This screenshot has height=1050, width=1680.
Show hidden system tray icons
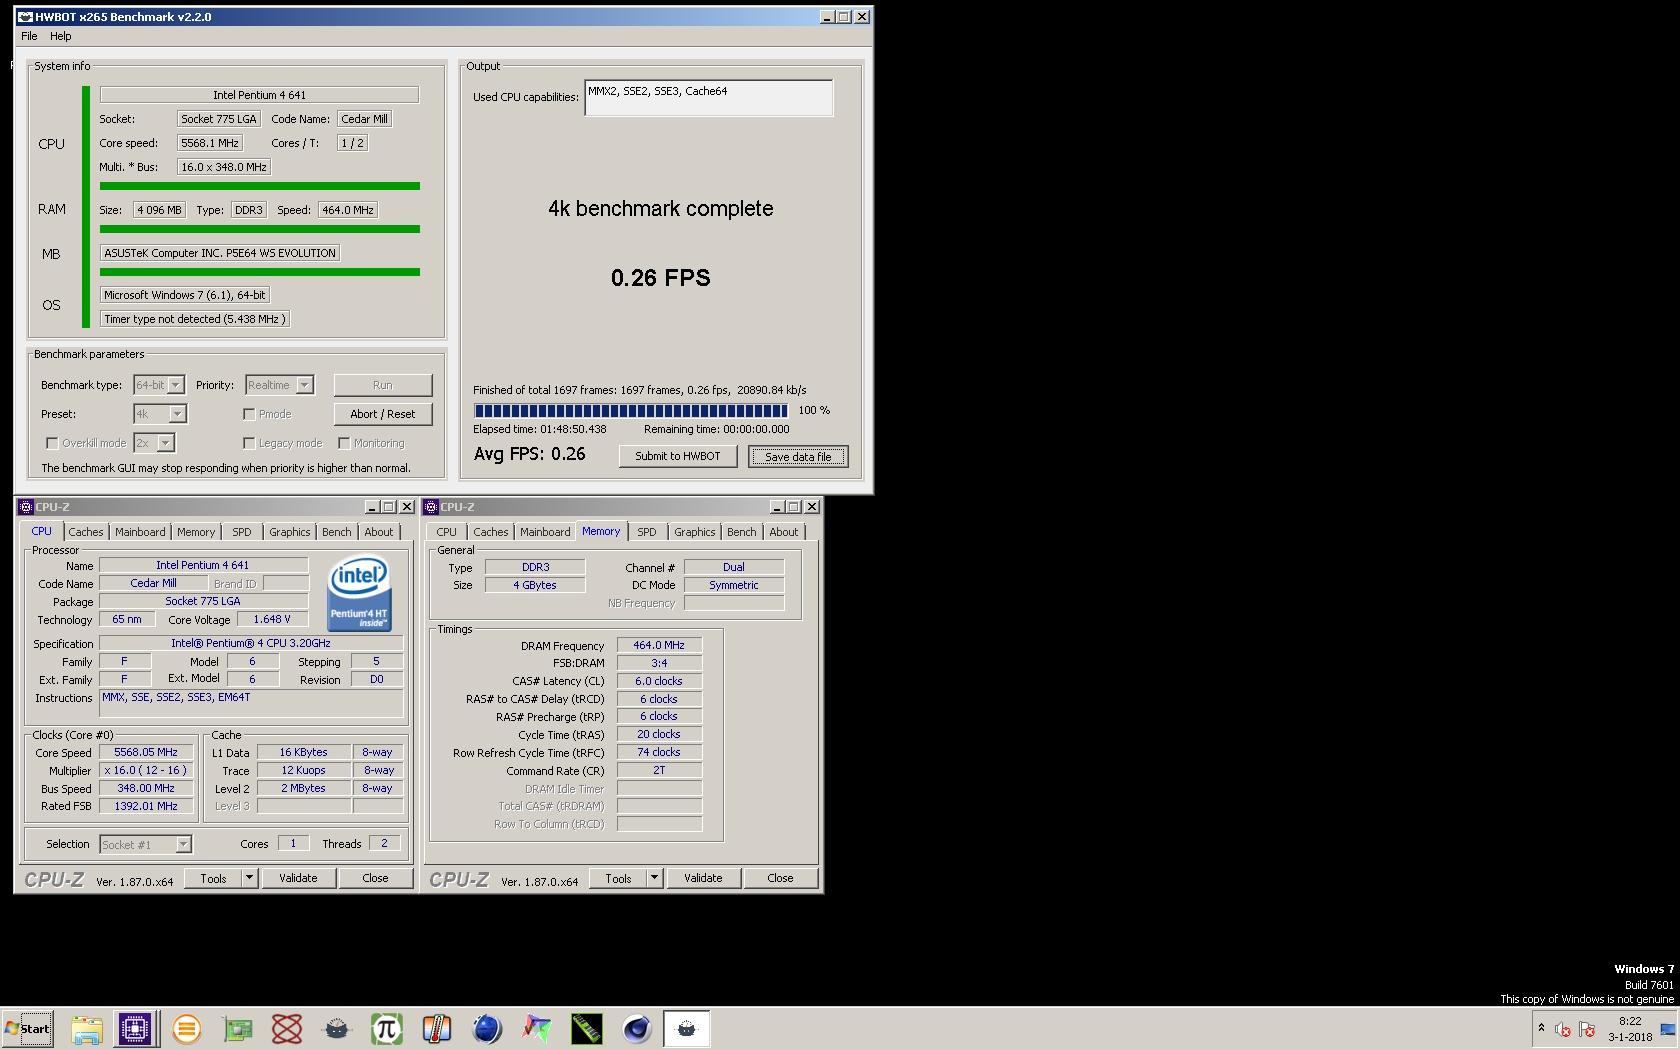[1541, 1028]
